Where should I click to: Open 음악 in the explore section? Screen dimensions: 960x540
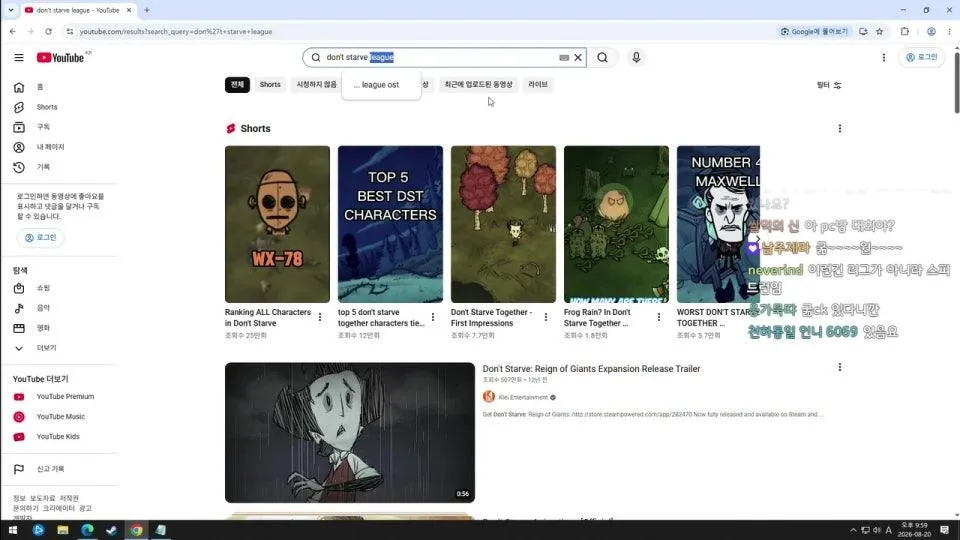click(x=58, y=308)
